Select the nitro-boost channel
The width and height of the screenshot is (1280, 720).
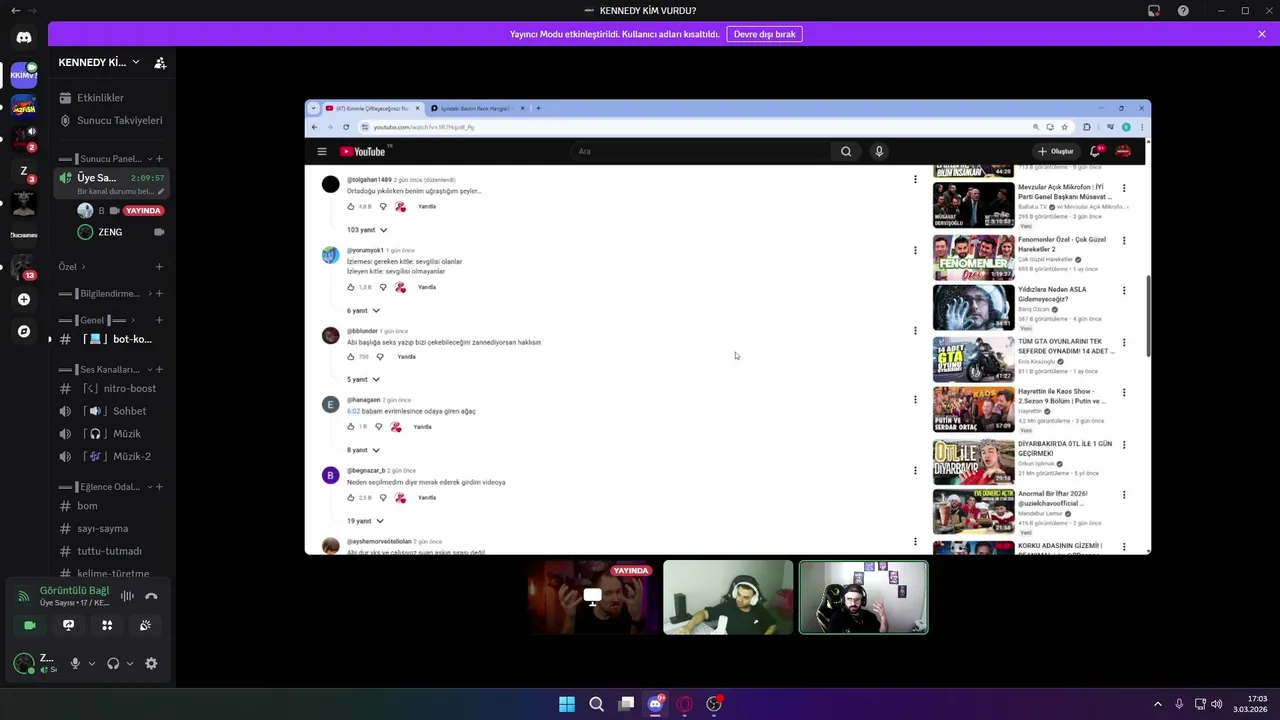click(111, 388)
